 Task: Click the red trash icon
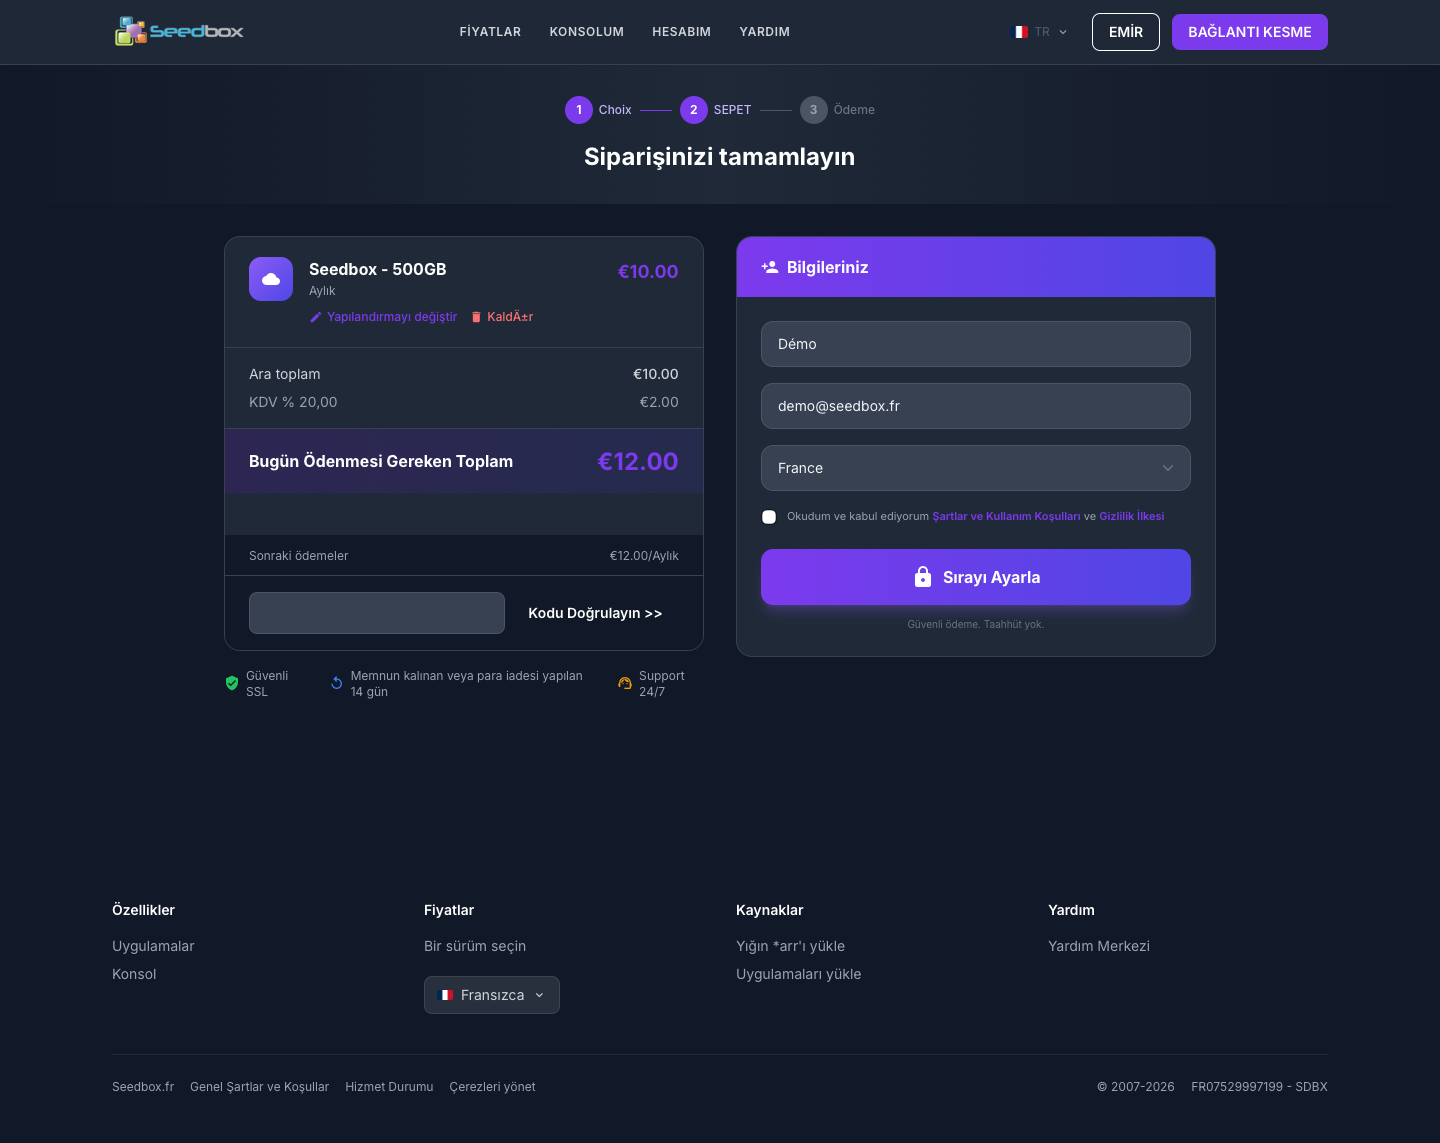click(x=476, y=317)
